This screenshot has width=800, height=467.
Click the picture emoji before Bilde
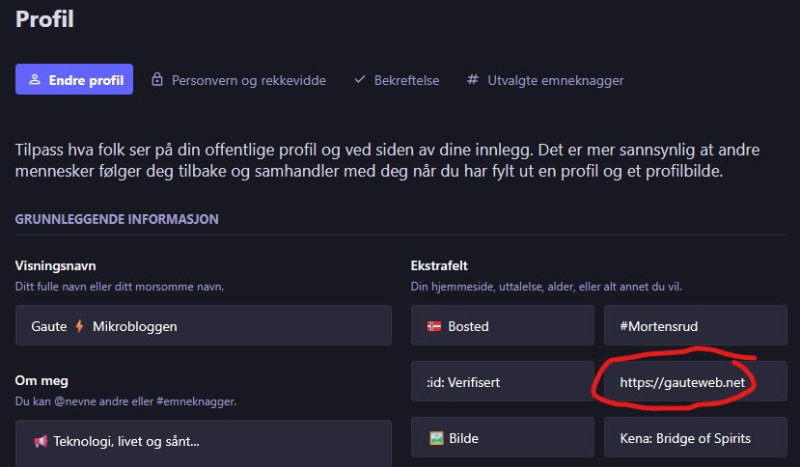click(434, 438)
